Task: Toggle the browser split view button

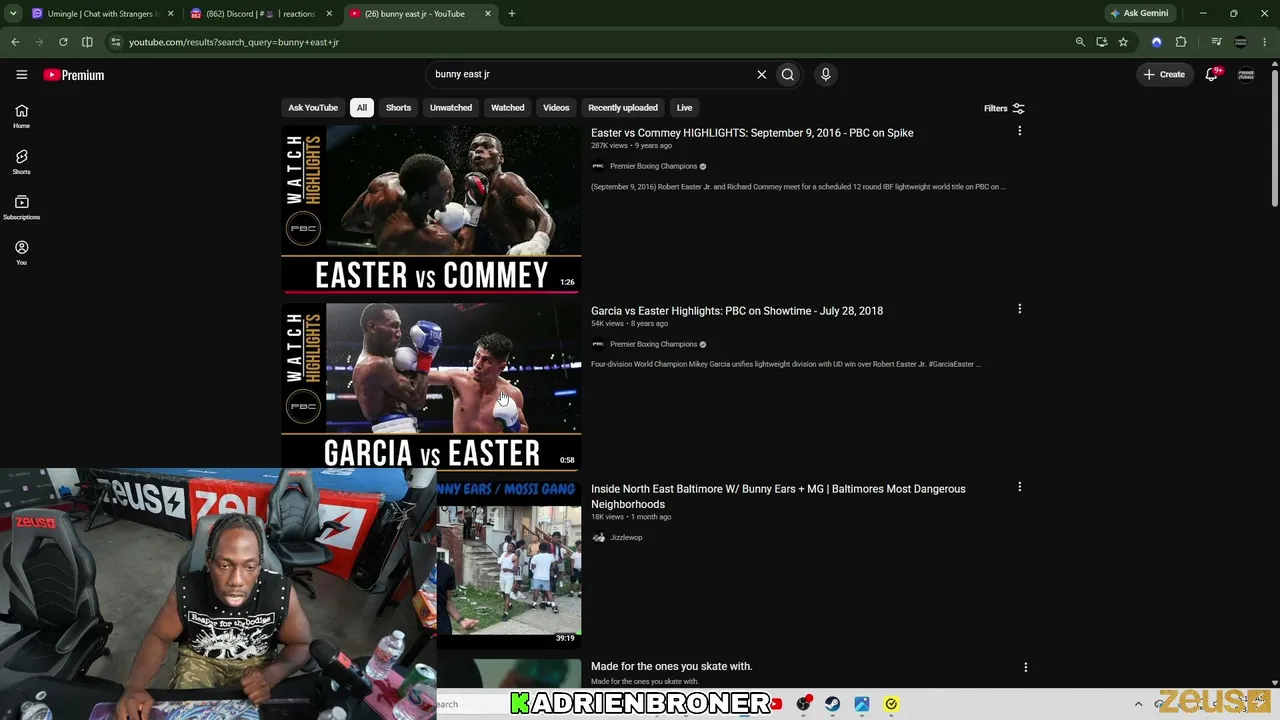Action: (x=87, y=42)
